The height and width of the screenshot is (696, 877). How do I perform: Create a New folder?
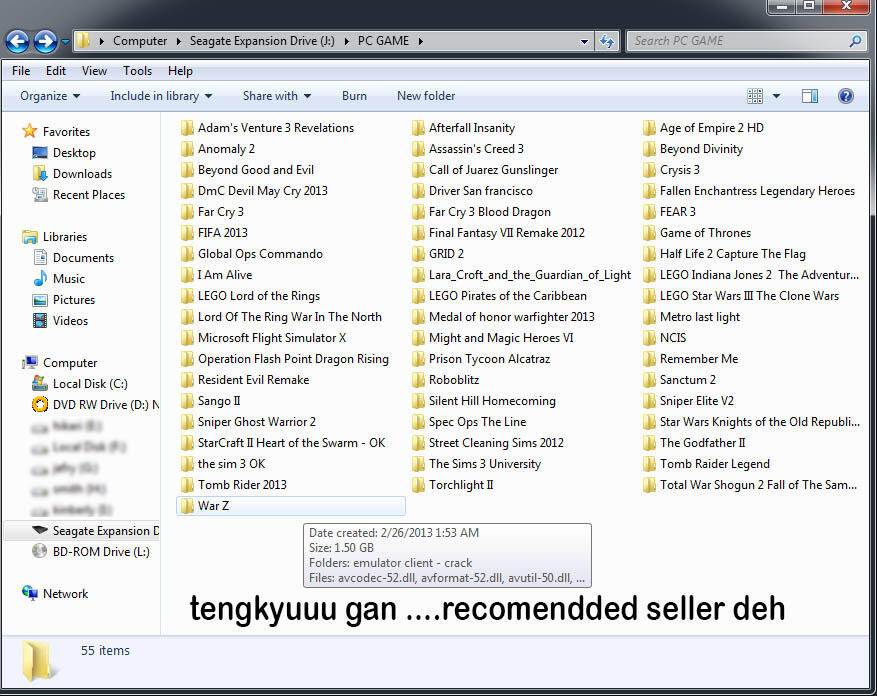426,96
